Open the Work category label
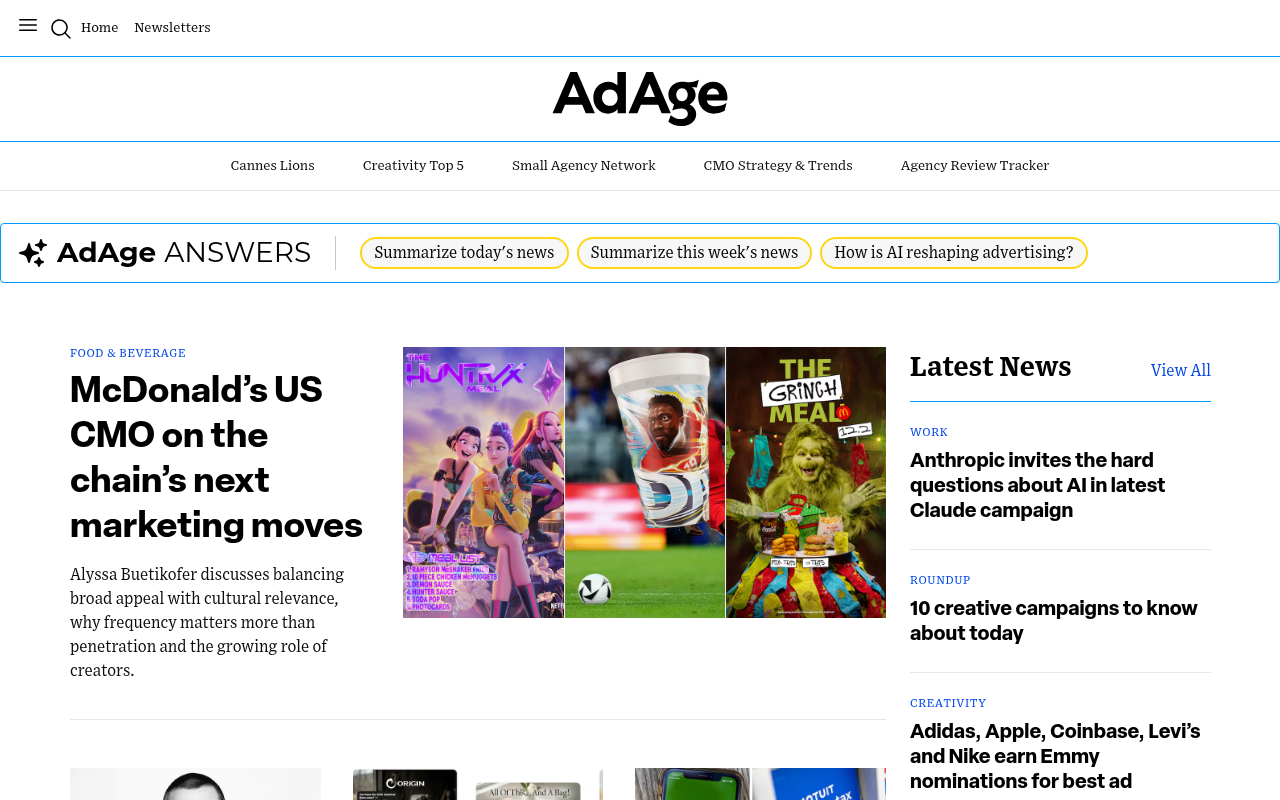Viewport: 1280px width, 800px height. click(929, 432)
